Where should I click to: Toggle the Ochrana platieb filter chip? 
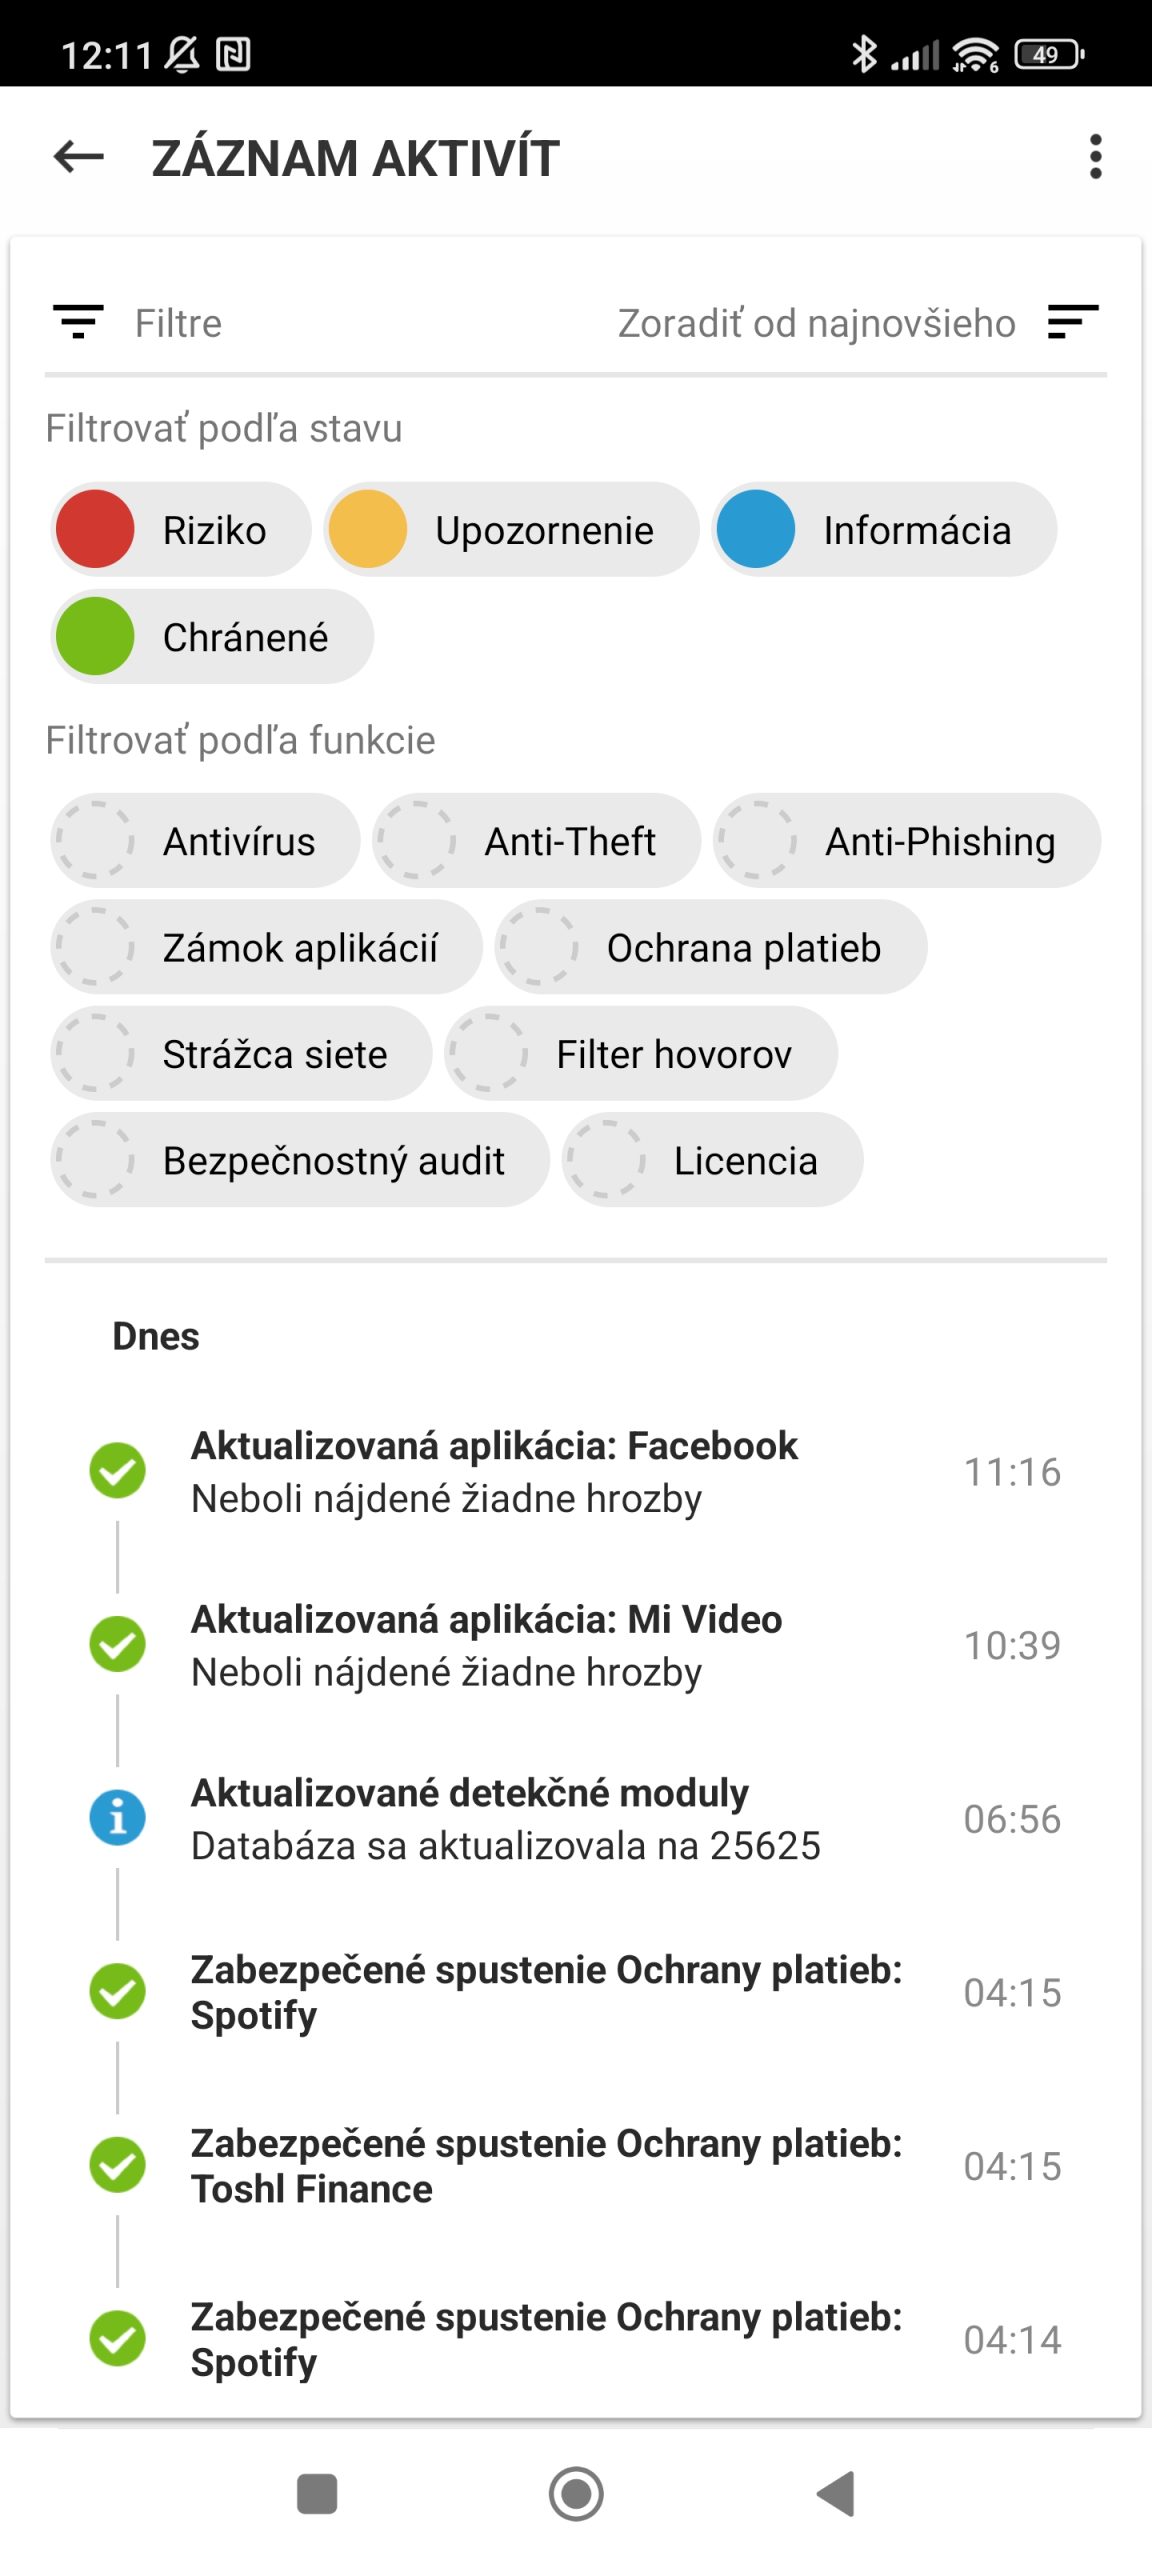(710, 947)
